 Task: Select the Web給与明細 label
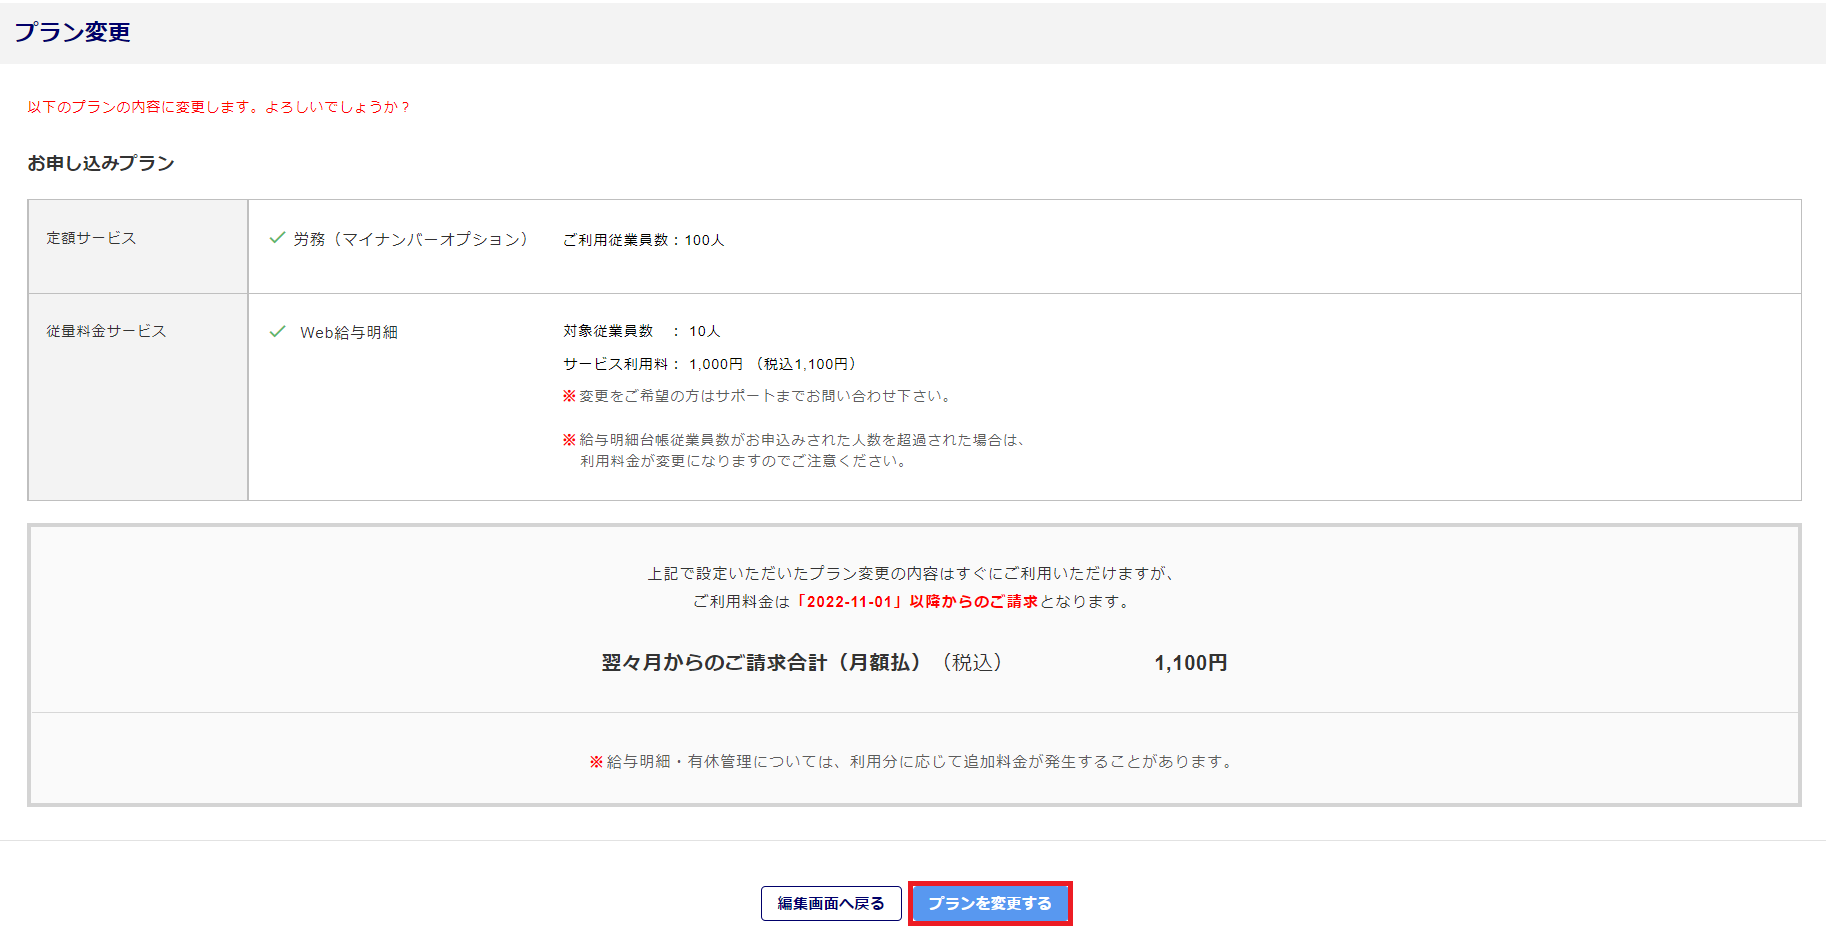pos(349,332)
